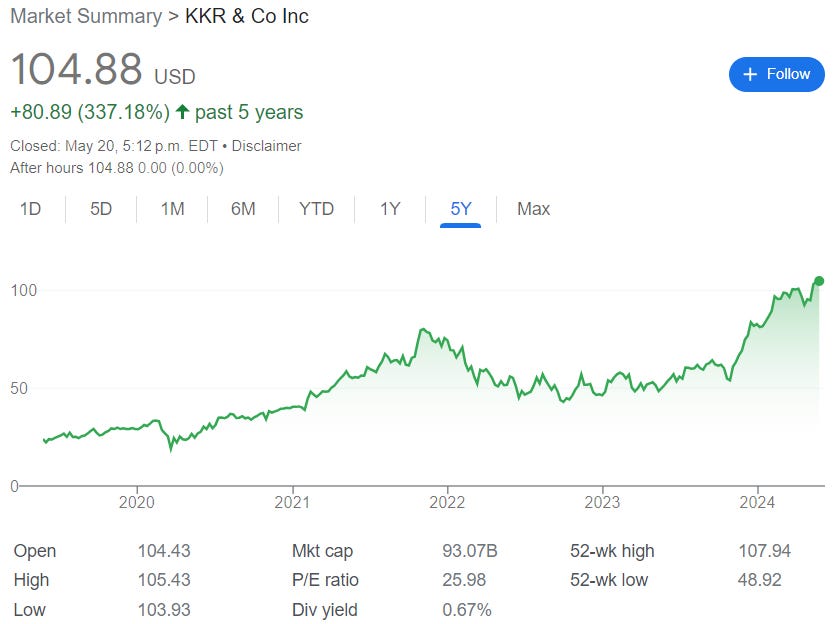Open the Market Summary breadcrumb link
837x624 pixels.
point(86,16)
